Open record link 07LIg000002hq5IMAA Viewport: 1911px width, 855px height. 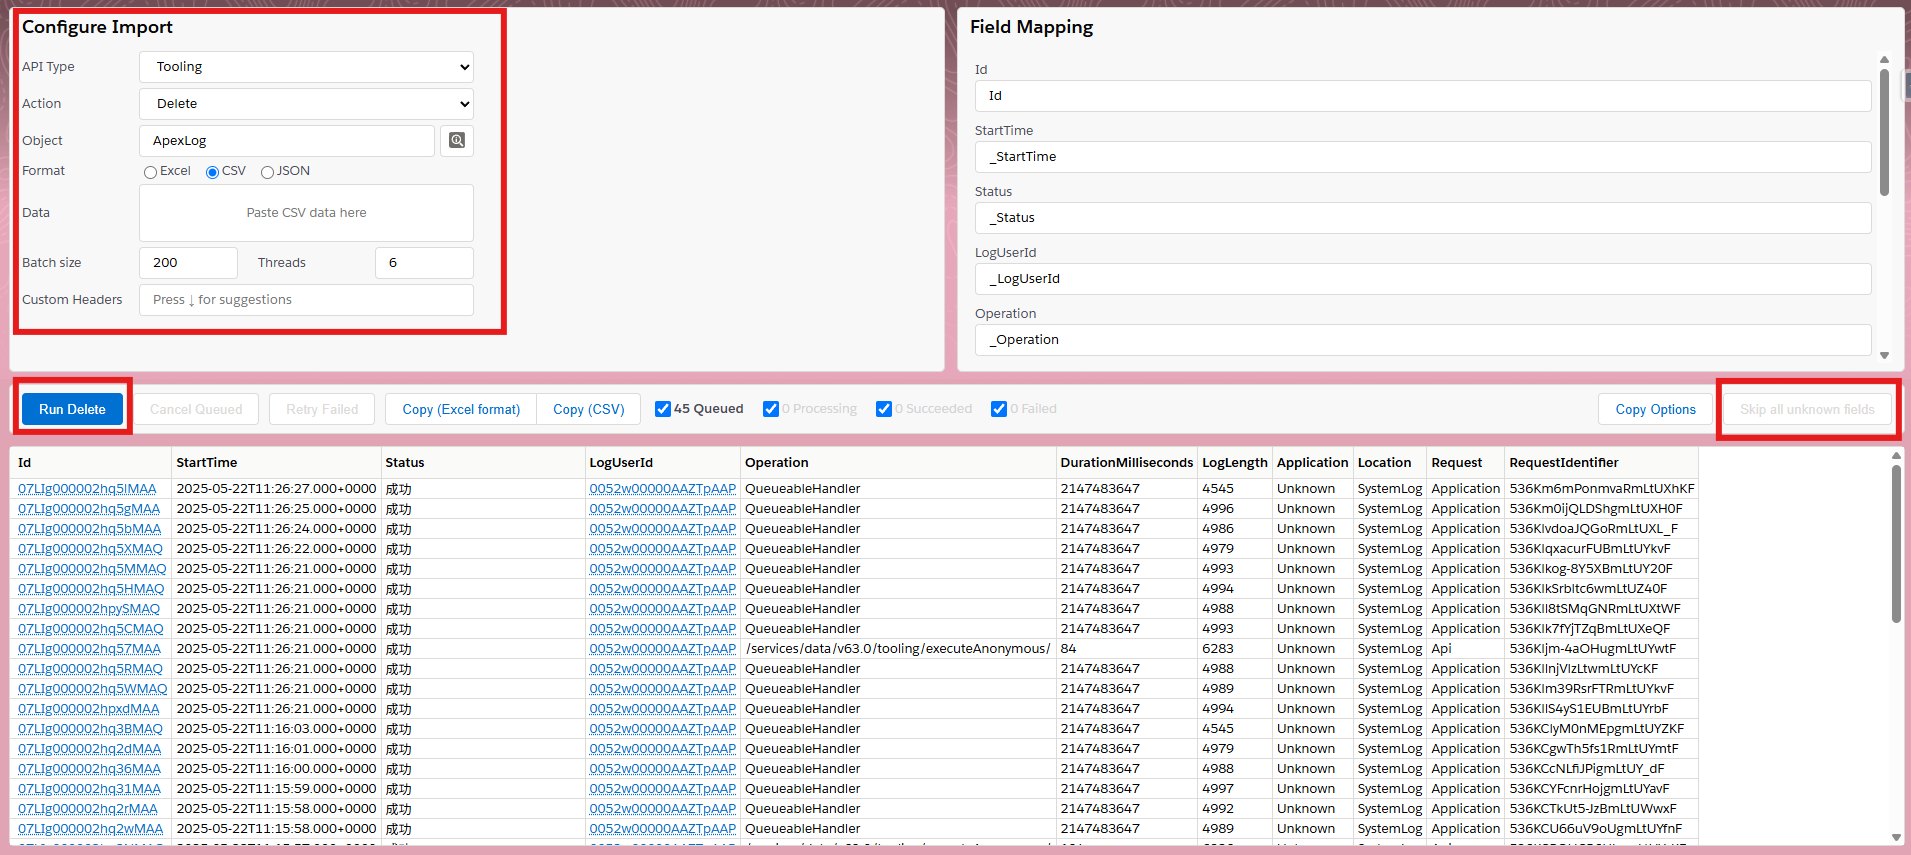tap(87, 489)
